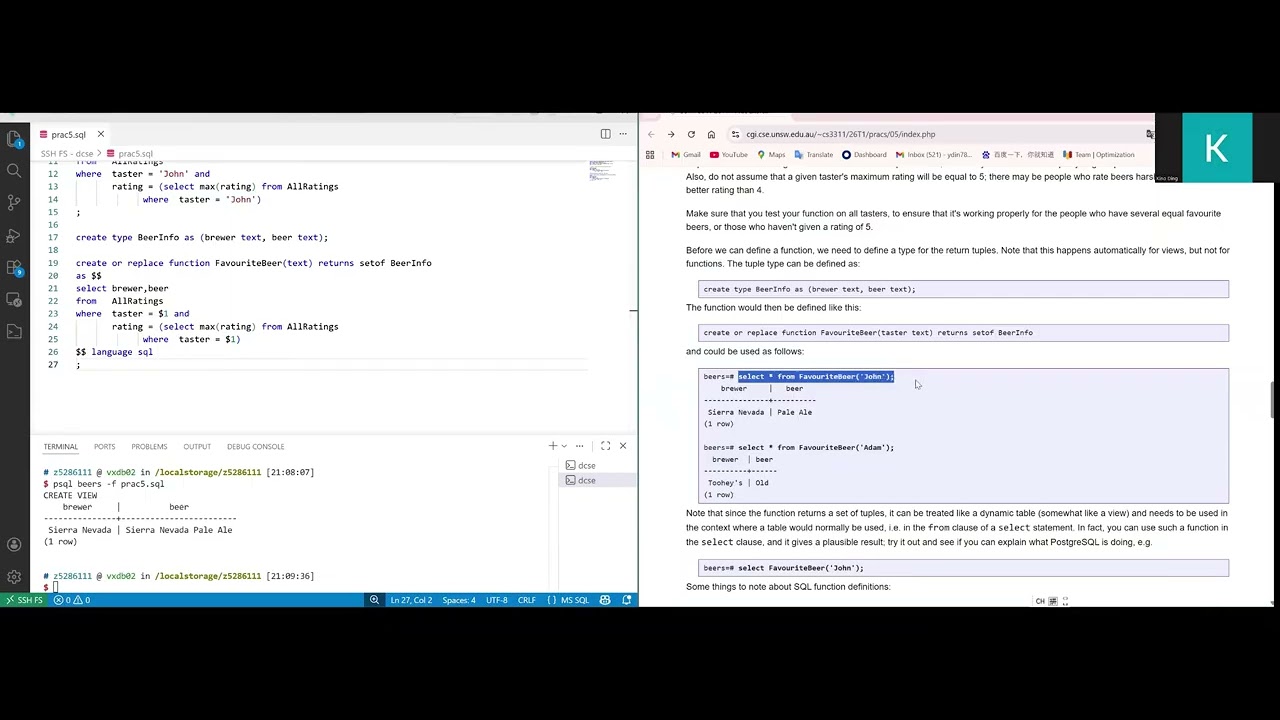Switch to the TERMINAL panel tab
This screenshot has height=720, width=1280.
pyautogui.click(x=60, y=446)
